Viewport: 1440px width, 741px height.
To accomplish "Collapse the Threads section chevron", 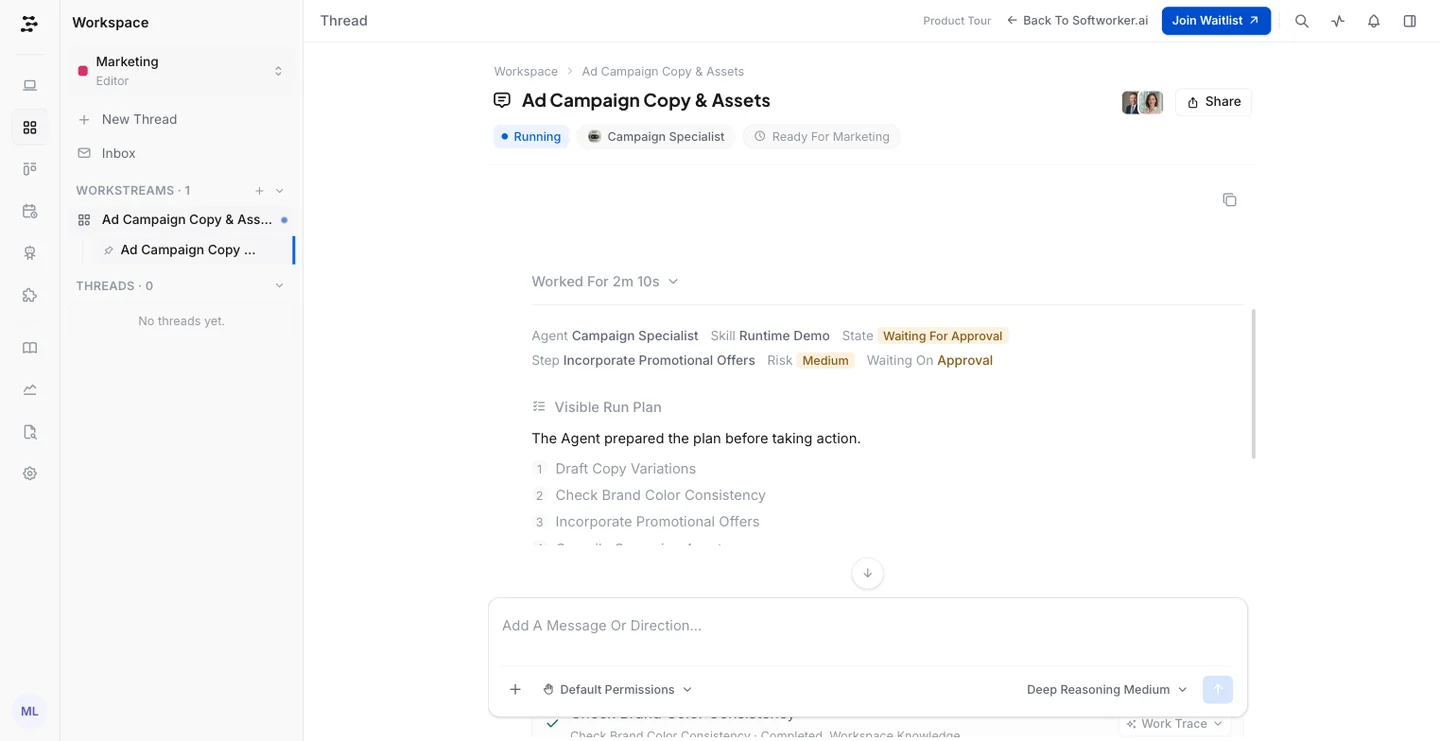I will pyautogui.click(x=279, y=286).
